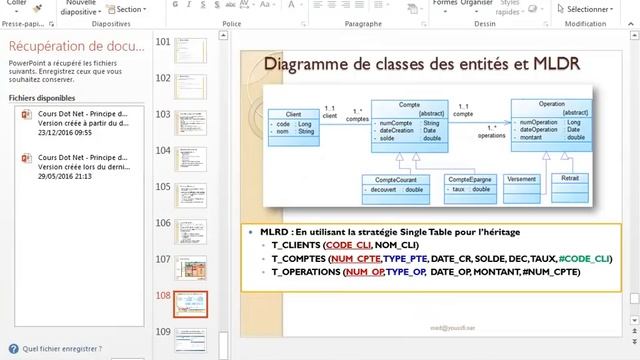Click the font color A button
This screenshot has width=640, height=360.
point(291,4)
